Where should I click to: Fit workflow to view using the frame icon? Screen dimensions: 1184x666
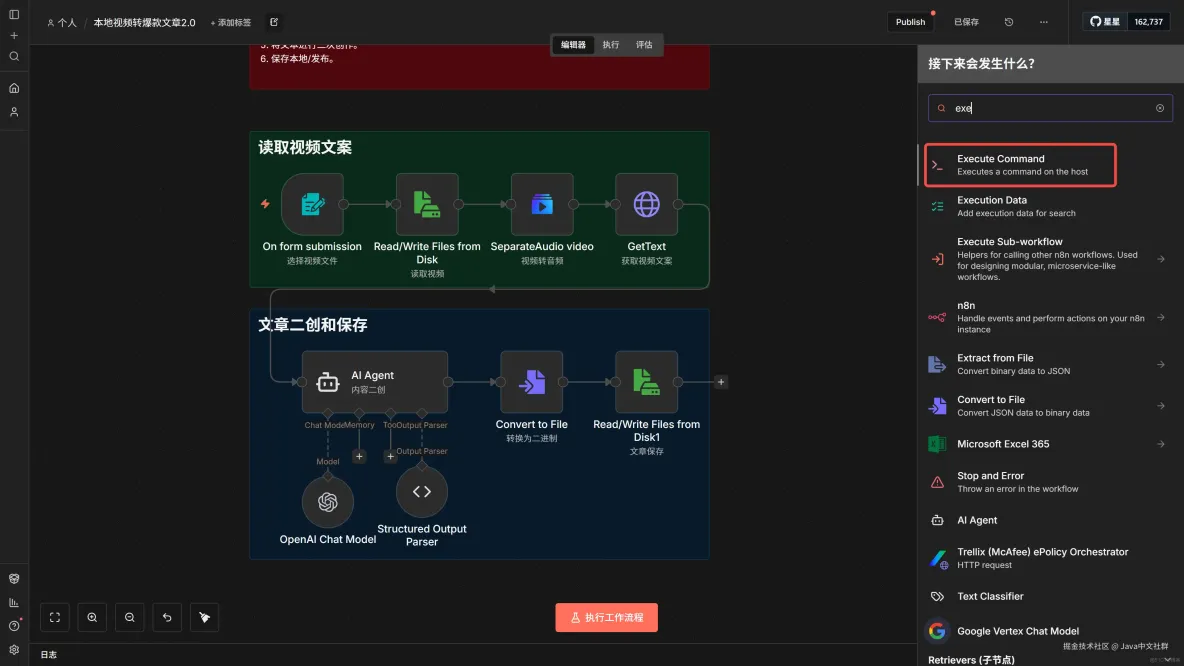pyautogui.click(x=54, y=617)
